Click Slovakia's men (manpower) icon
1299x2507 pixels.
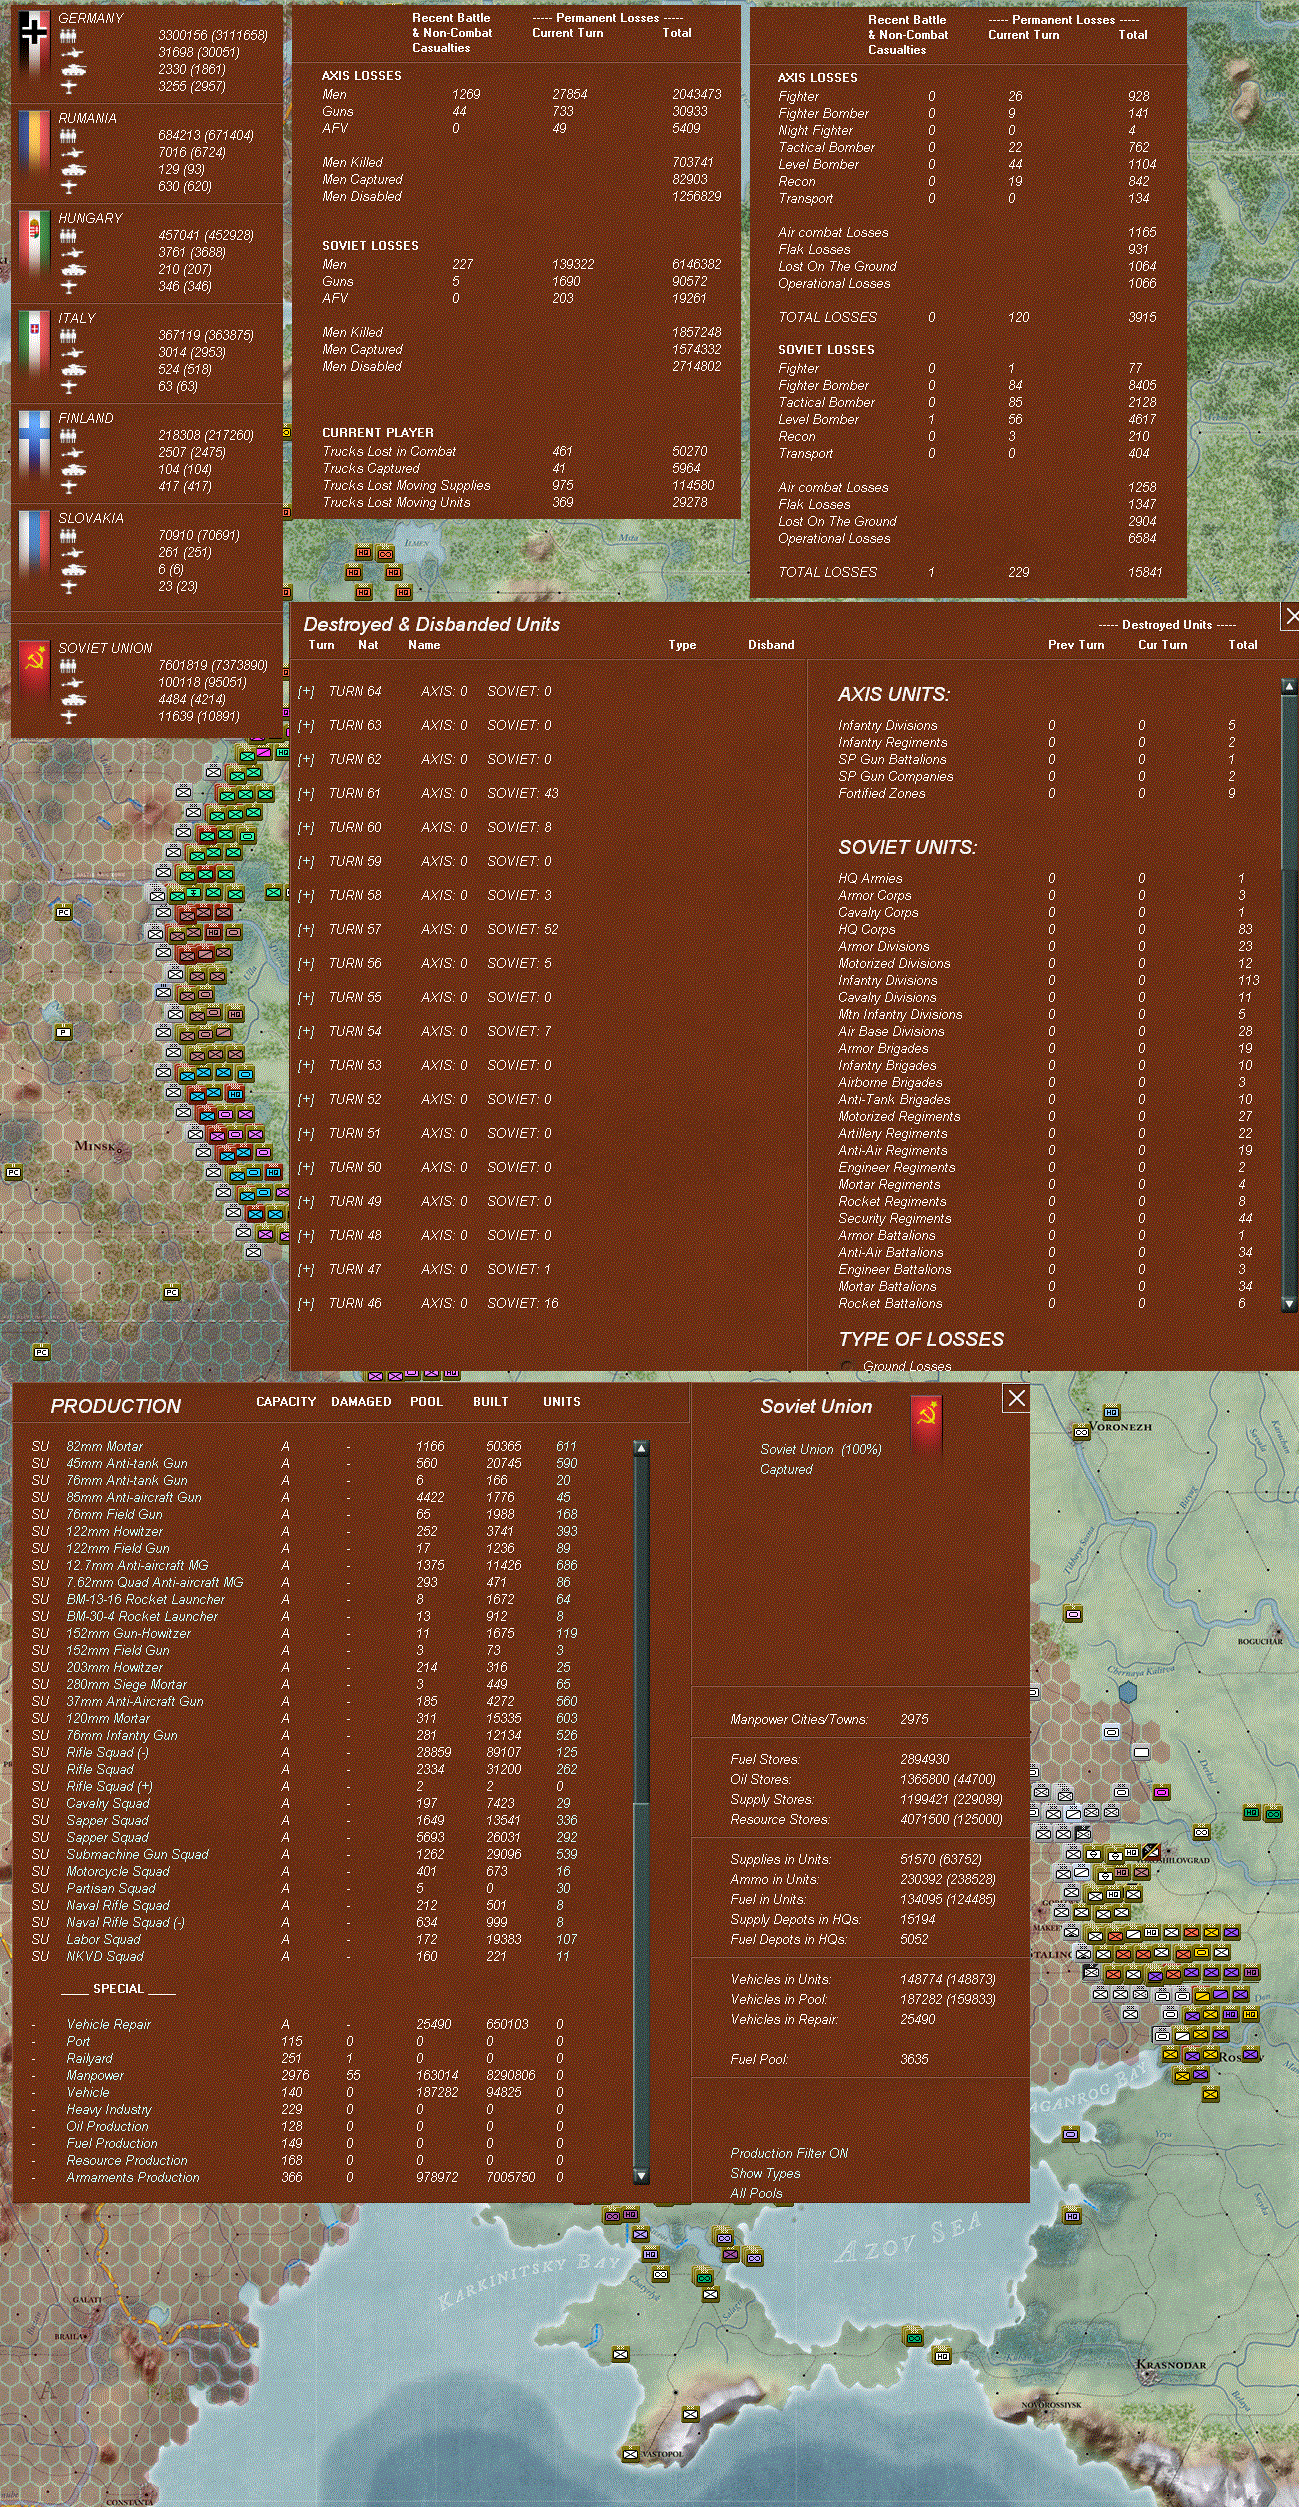click(68, 535)
